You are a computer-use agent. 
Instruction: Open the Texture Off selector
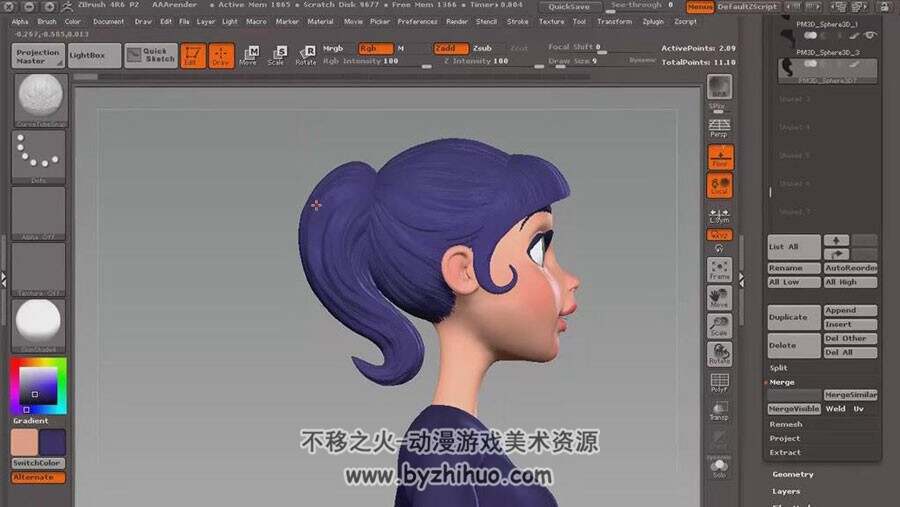pyautogui.click(x=40, y=269)
